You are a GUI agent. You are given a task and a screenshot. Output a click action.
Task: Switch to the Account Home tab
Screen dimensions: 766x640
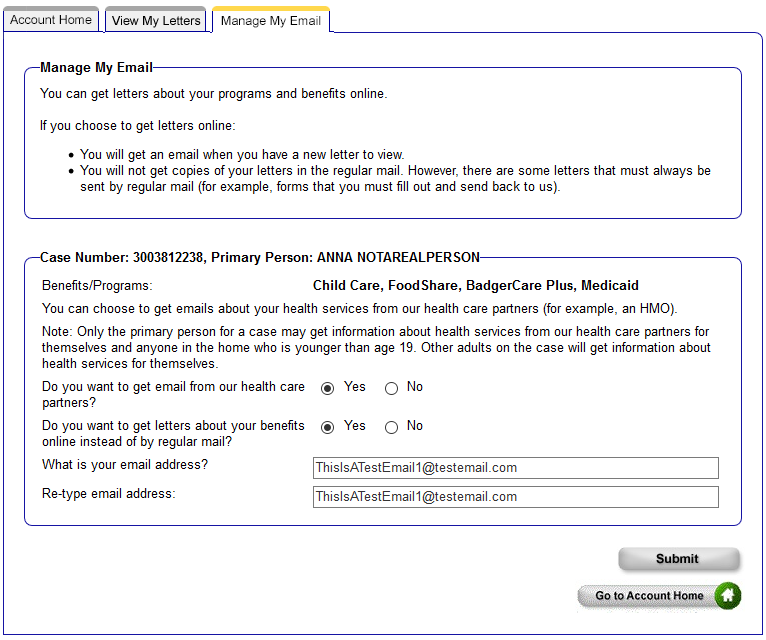point(50,20)
